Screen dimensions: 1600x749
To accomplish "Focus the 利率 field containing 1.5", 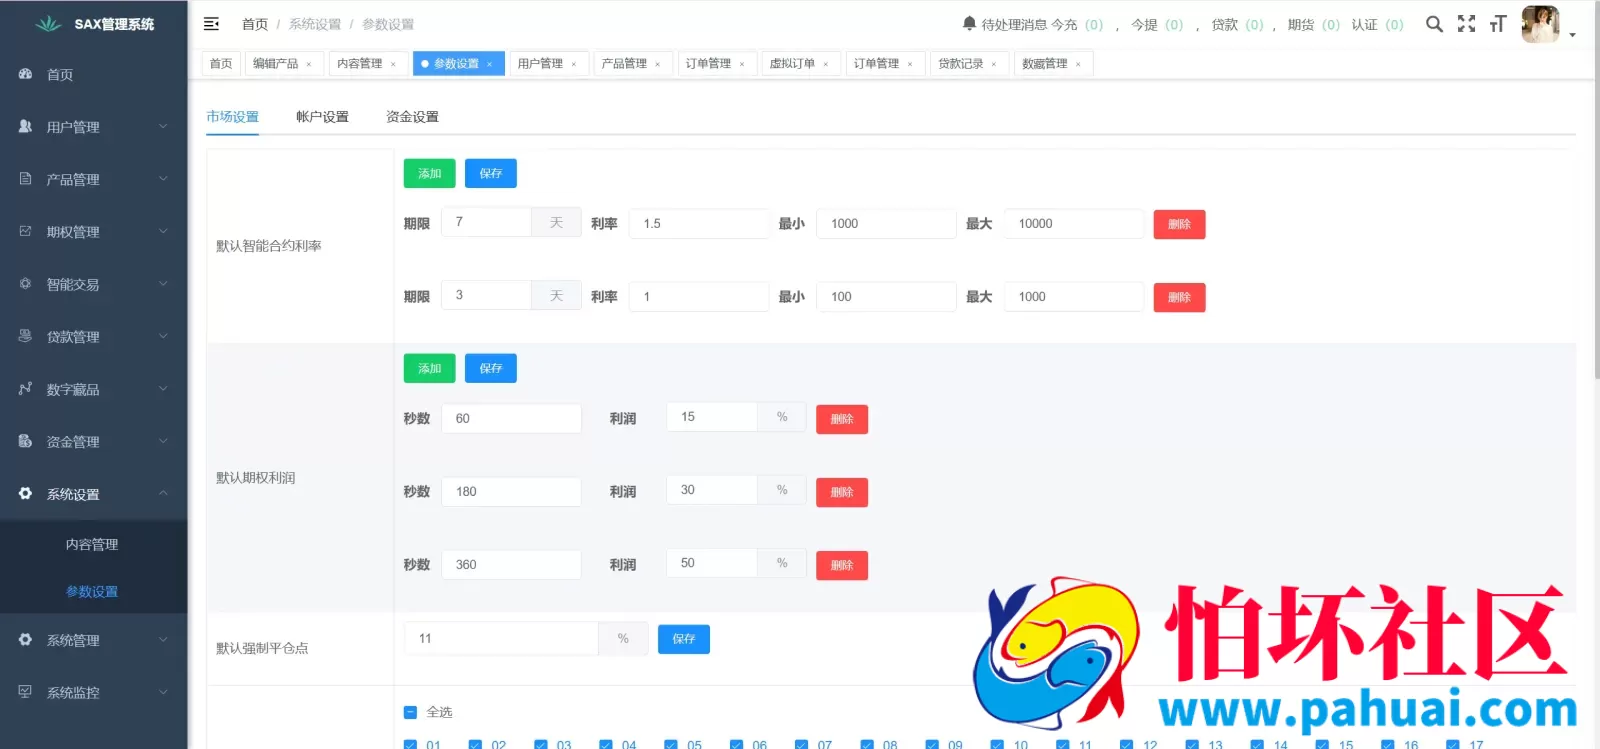I will (699, 224).
